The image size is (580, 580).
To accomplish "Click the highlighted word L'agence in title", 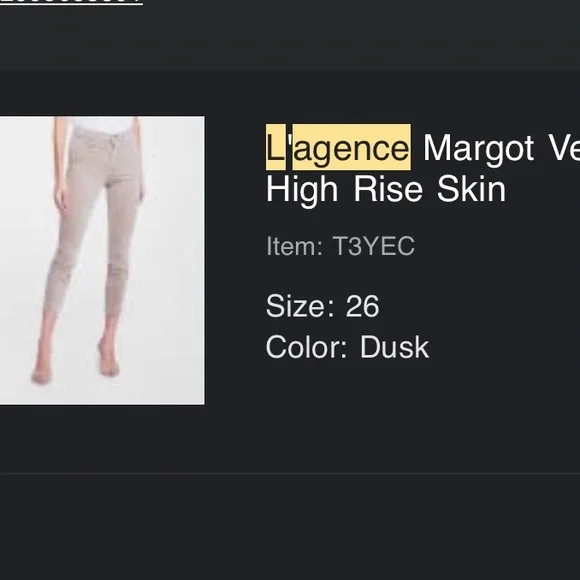I will coord(338,148).
